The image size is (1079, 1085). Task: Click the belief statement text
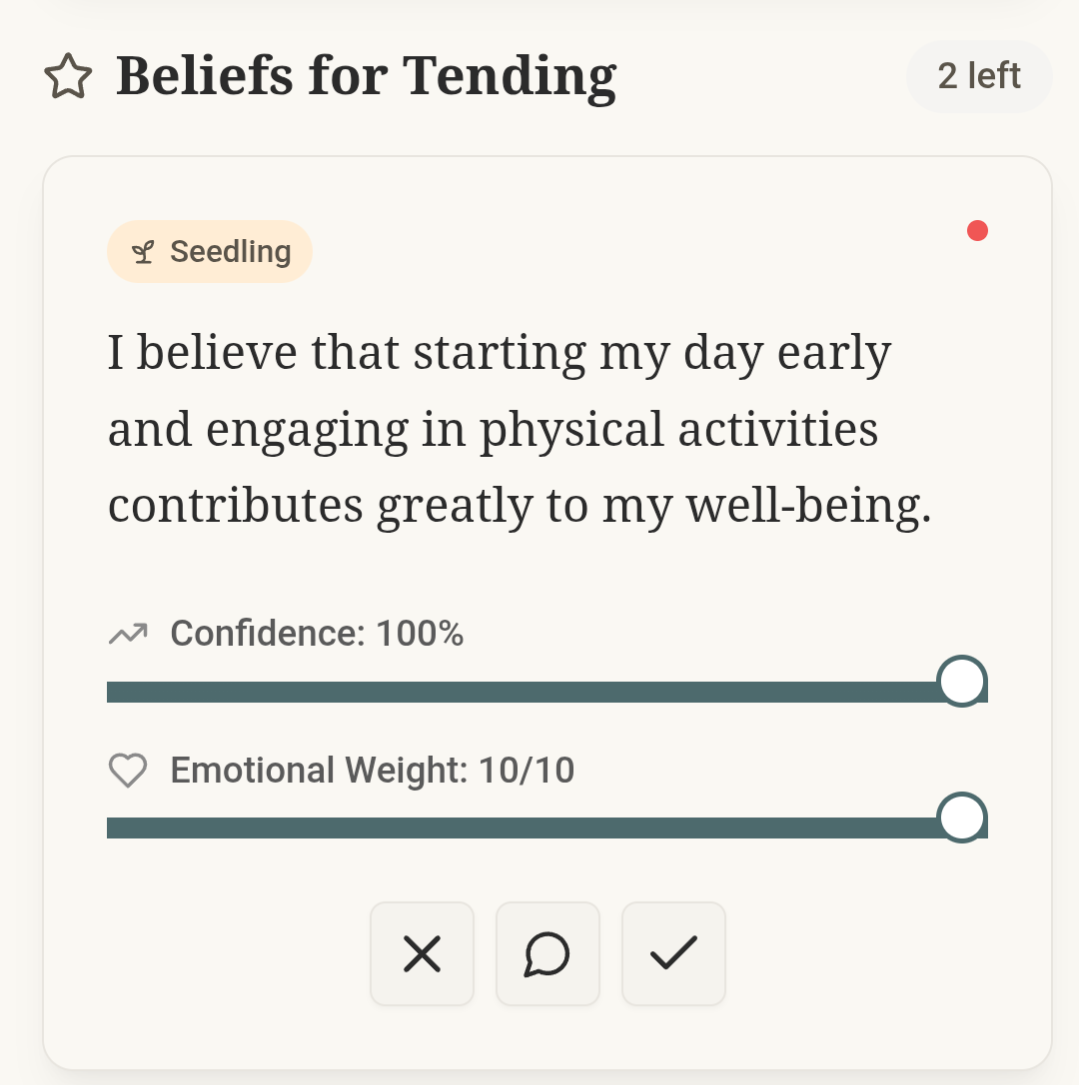point(520,430)
